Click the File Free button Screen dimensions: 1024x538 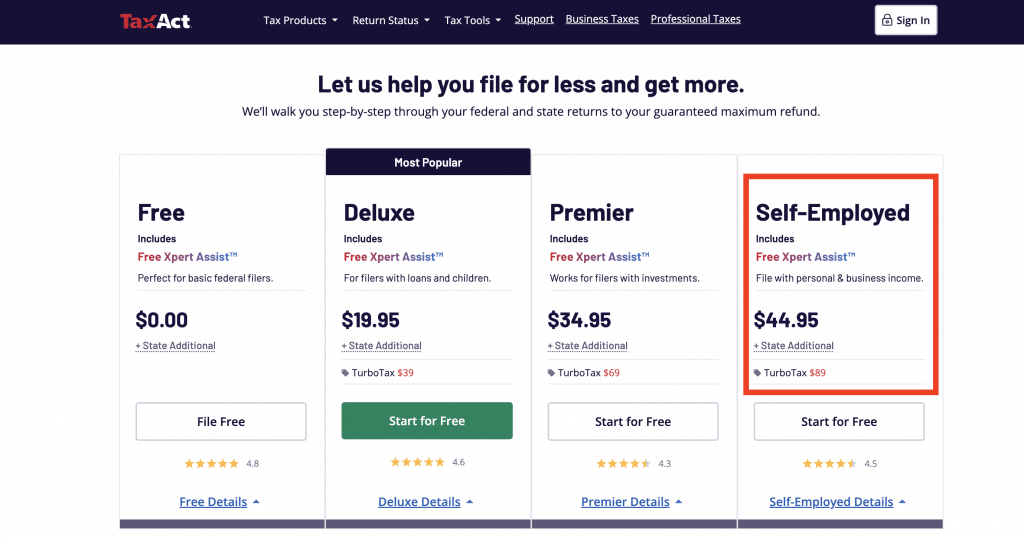[x=221, y=422]
